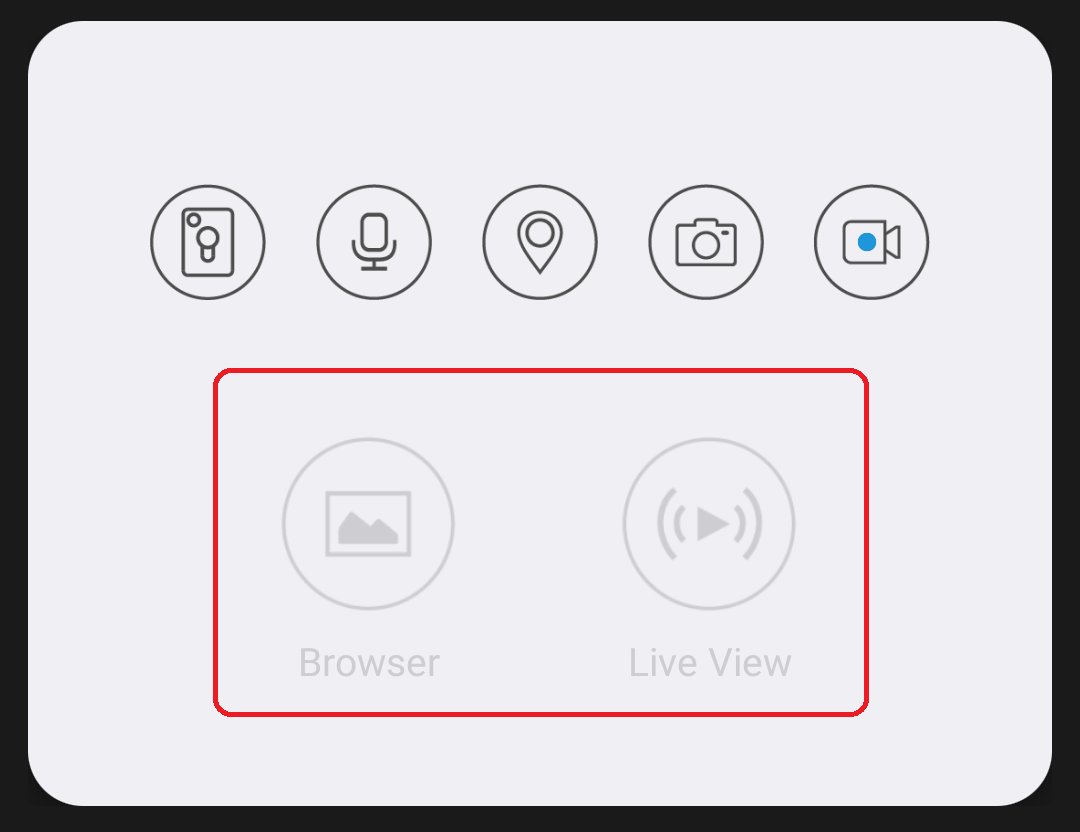
Task: Tap the dashcam device icon
Action: click(208, 242)
